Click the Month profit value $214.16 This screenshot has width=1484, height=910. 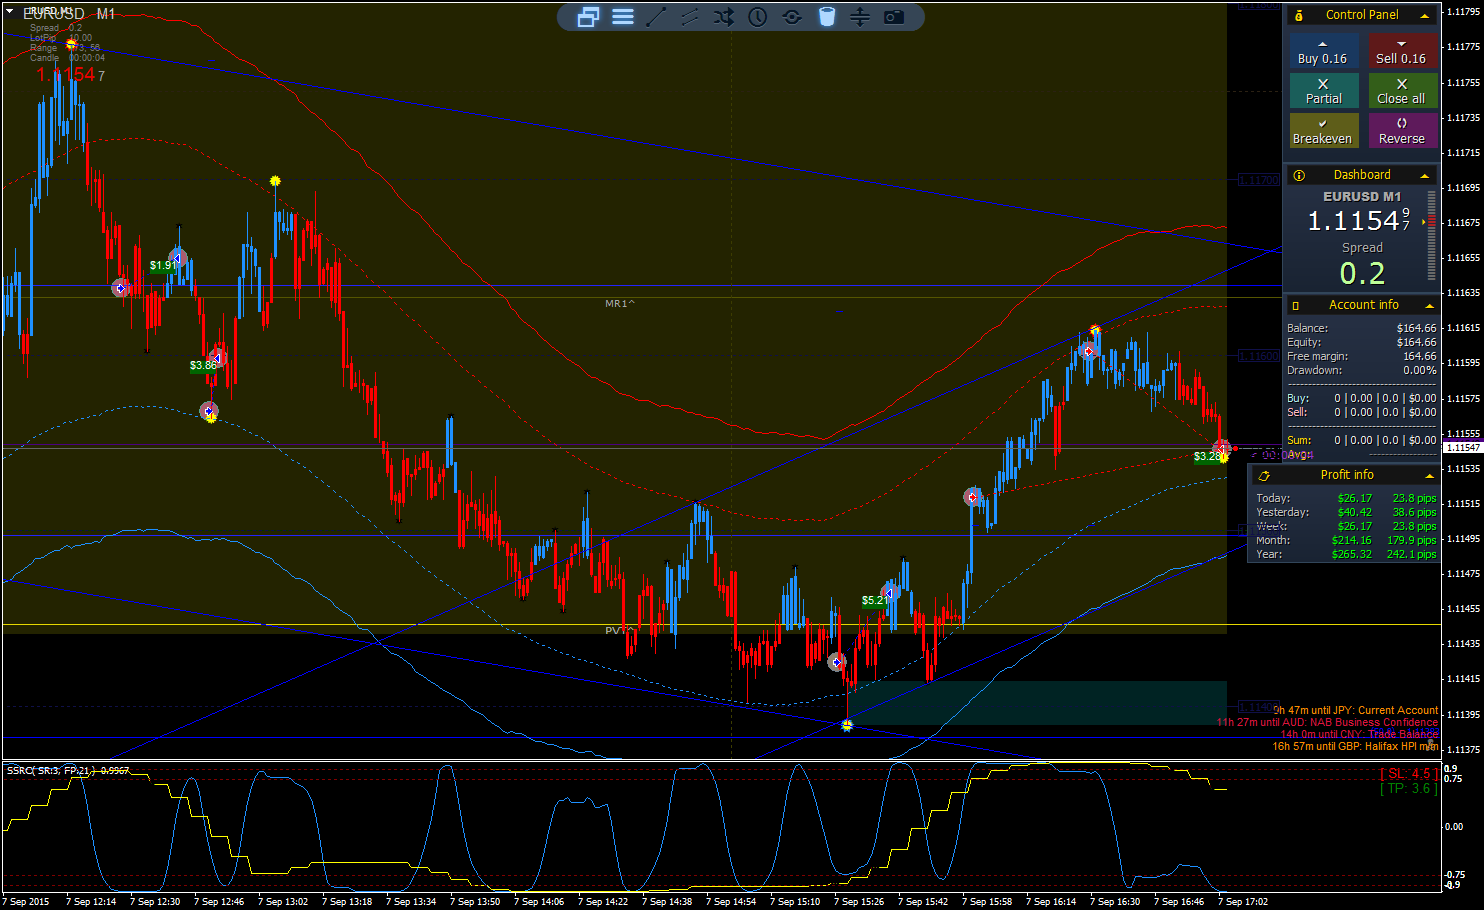[x=1352, y=540]
